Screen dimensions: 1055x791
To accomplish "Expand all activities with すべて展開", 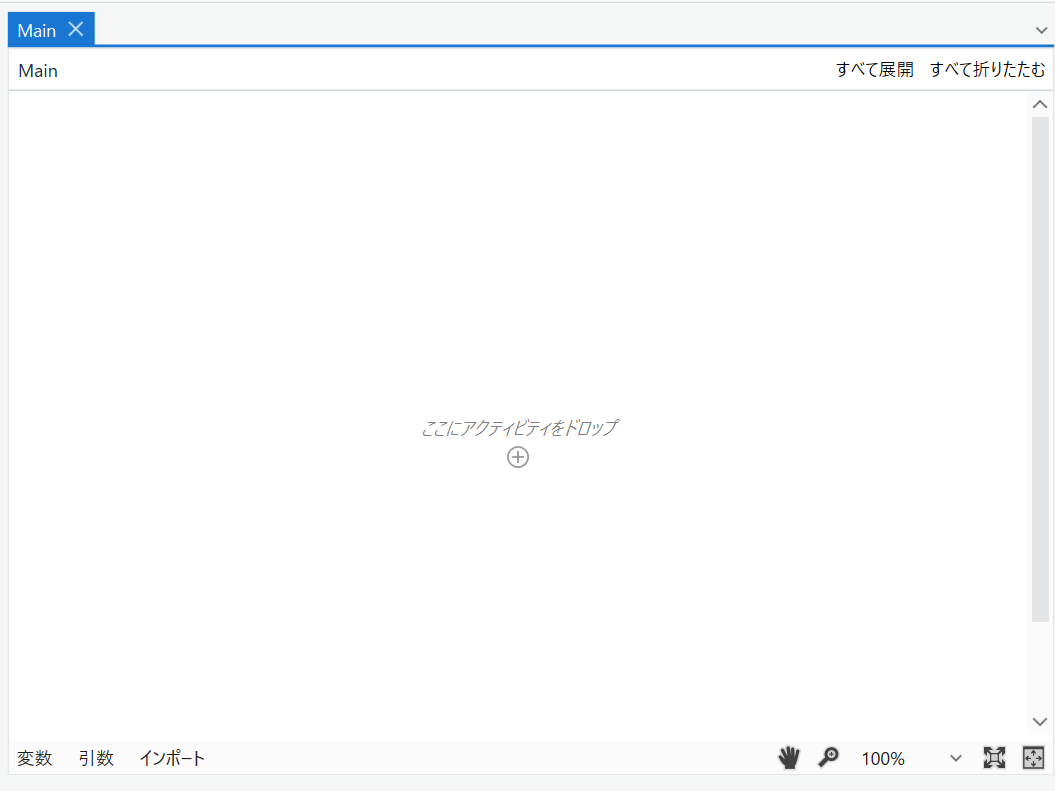I will [x=874, y=69].
